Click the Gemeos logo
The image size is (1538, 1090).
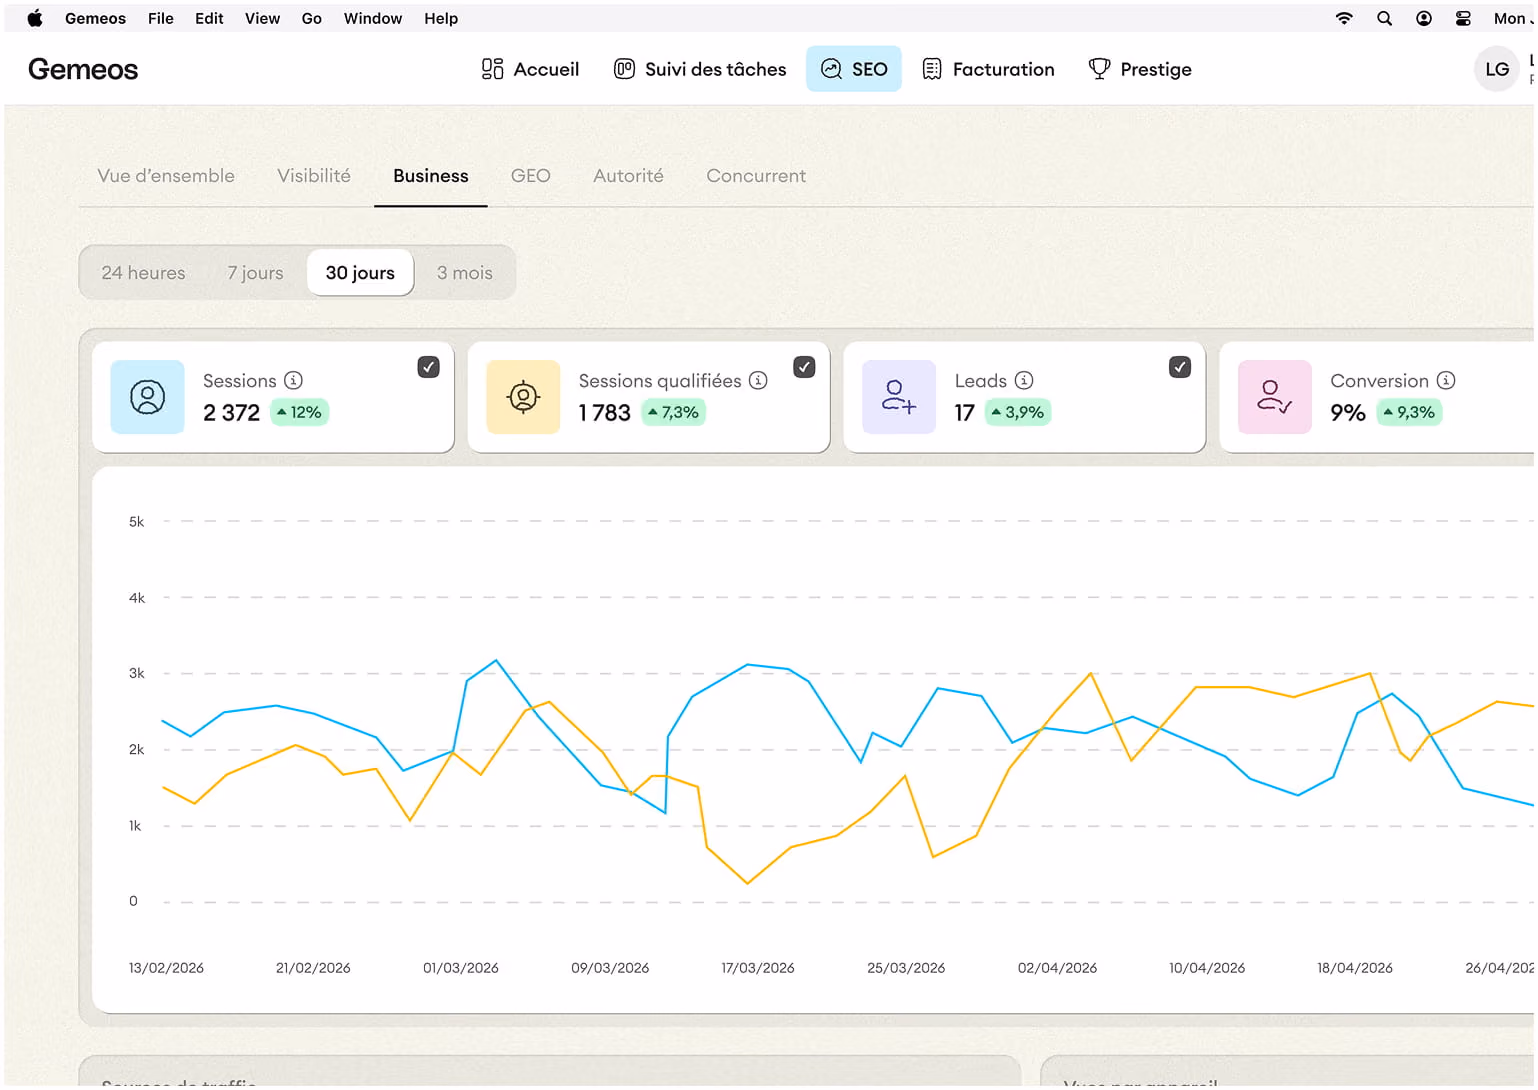pos(83,69)
